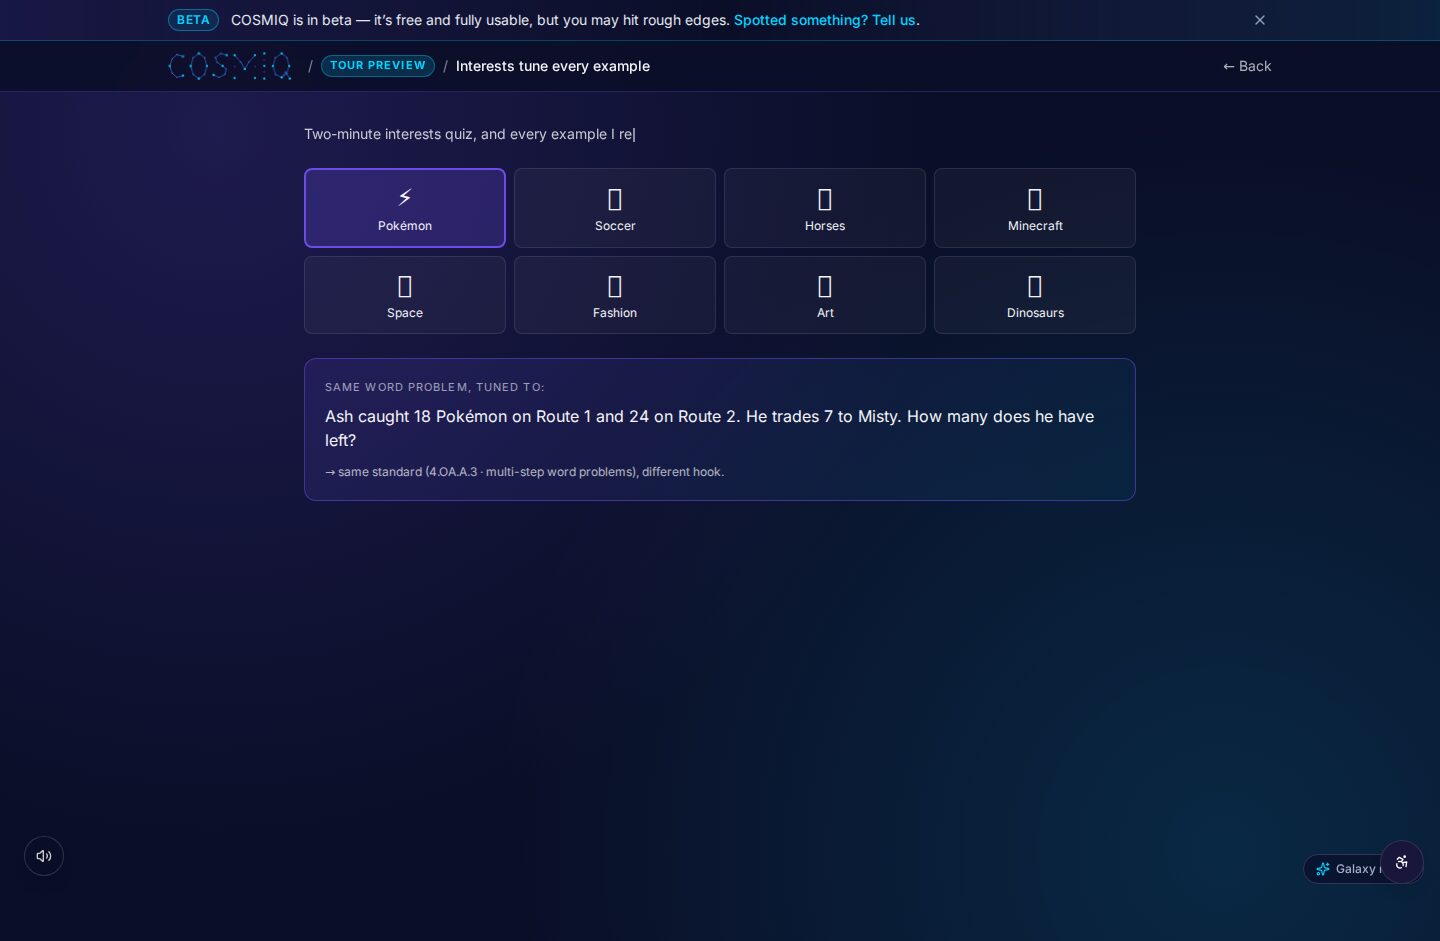Click the 'Interests tune every example' breadcrumb title
Viewport: 1440px width, 941px height.
[x=553, y=66]
